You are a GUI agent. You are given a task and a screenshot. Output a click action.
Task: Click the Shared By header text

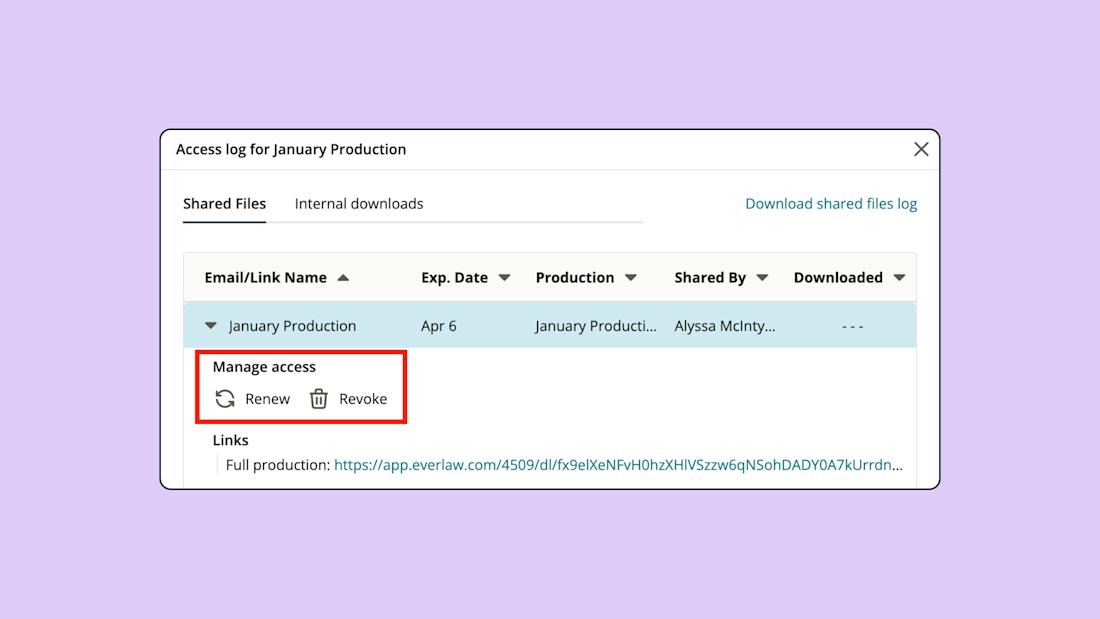(x=710, y=277)
